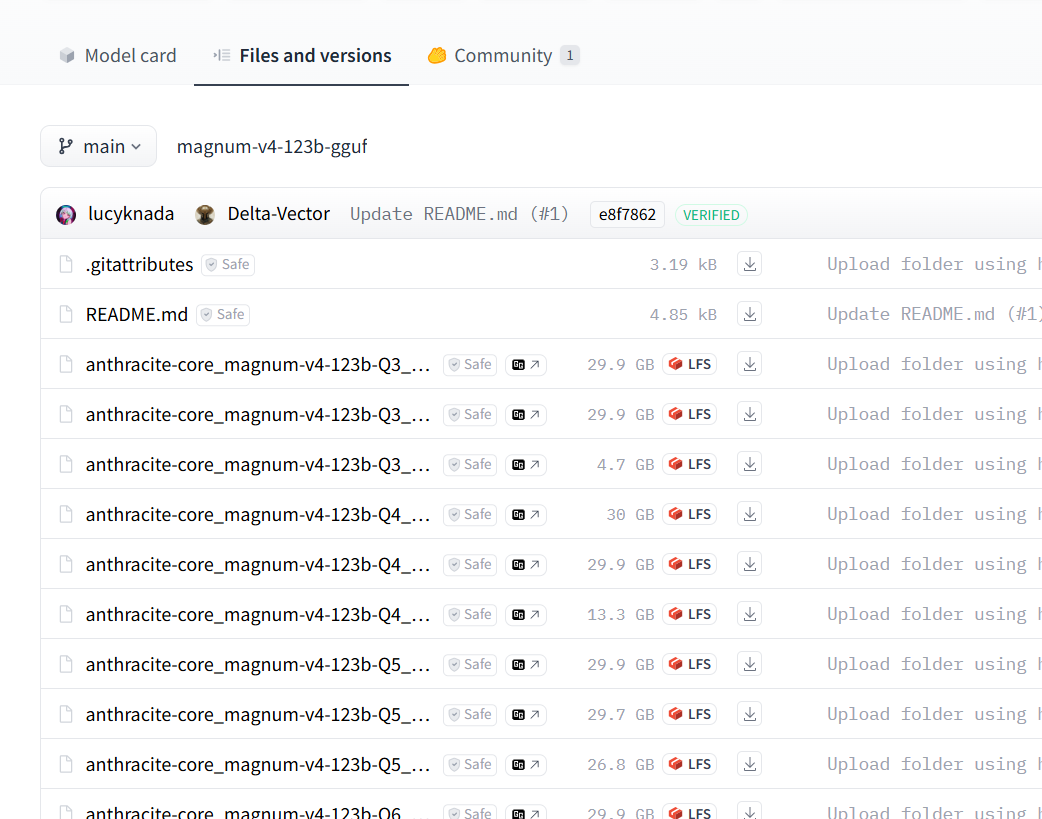The width and height of the screenshot is (1042, 819).
Task: Open commit message on .gitattributes row
Action: [x=934, y=264]
